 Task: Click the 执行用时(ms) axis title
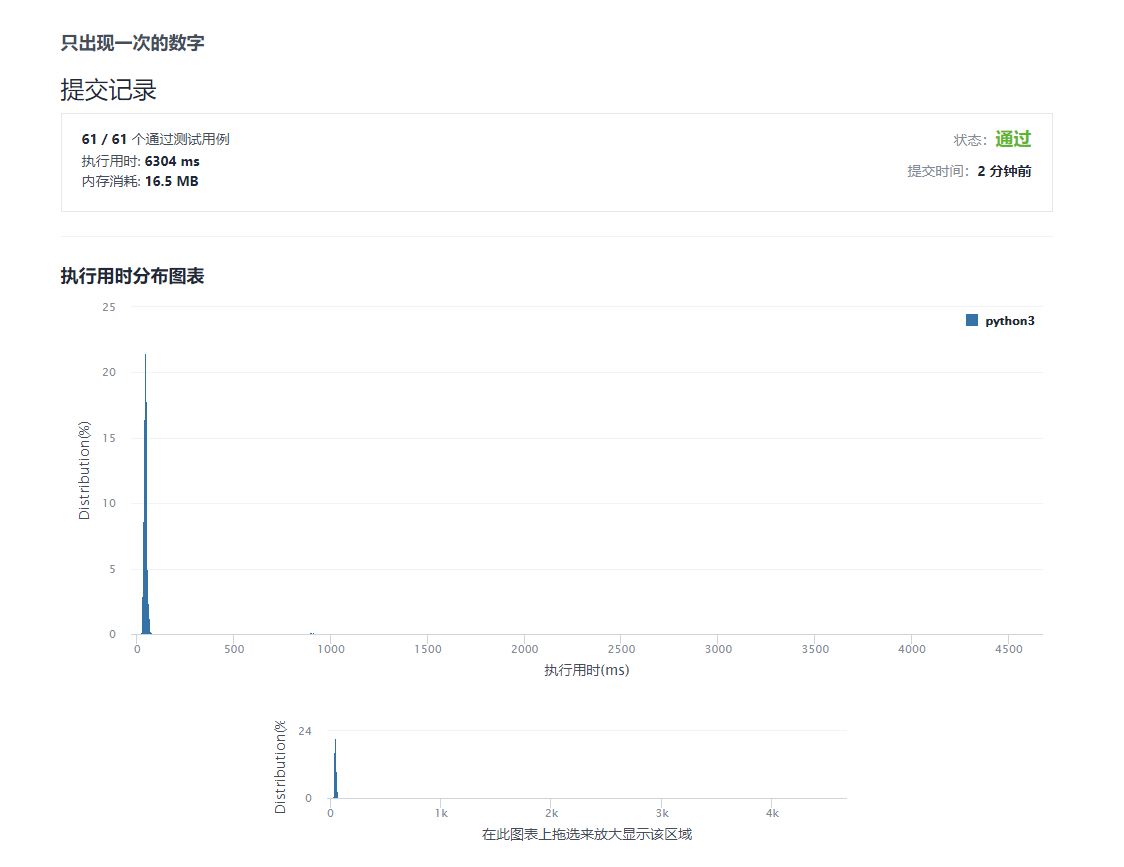point(586,670)
